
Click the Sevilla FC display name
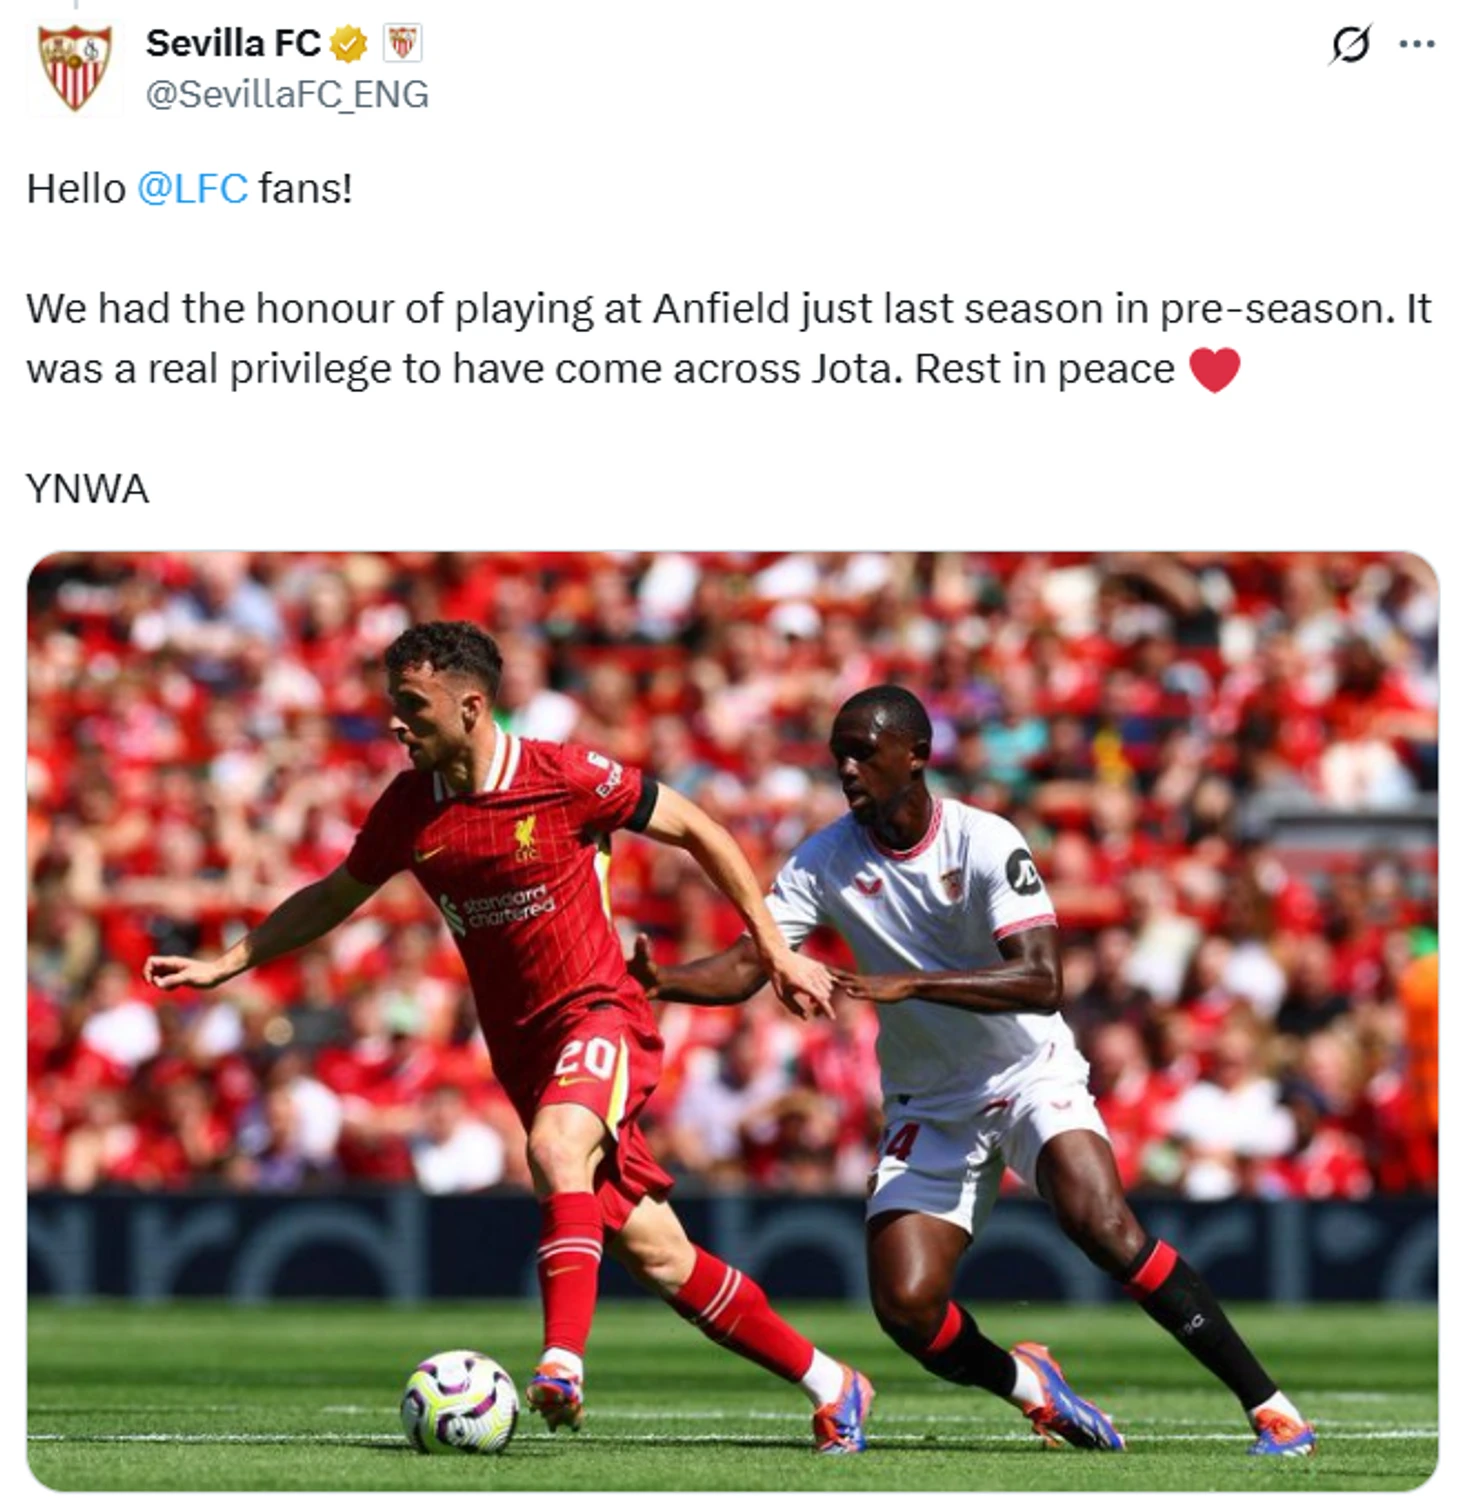[233, 44]
